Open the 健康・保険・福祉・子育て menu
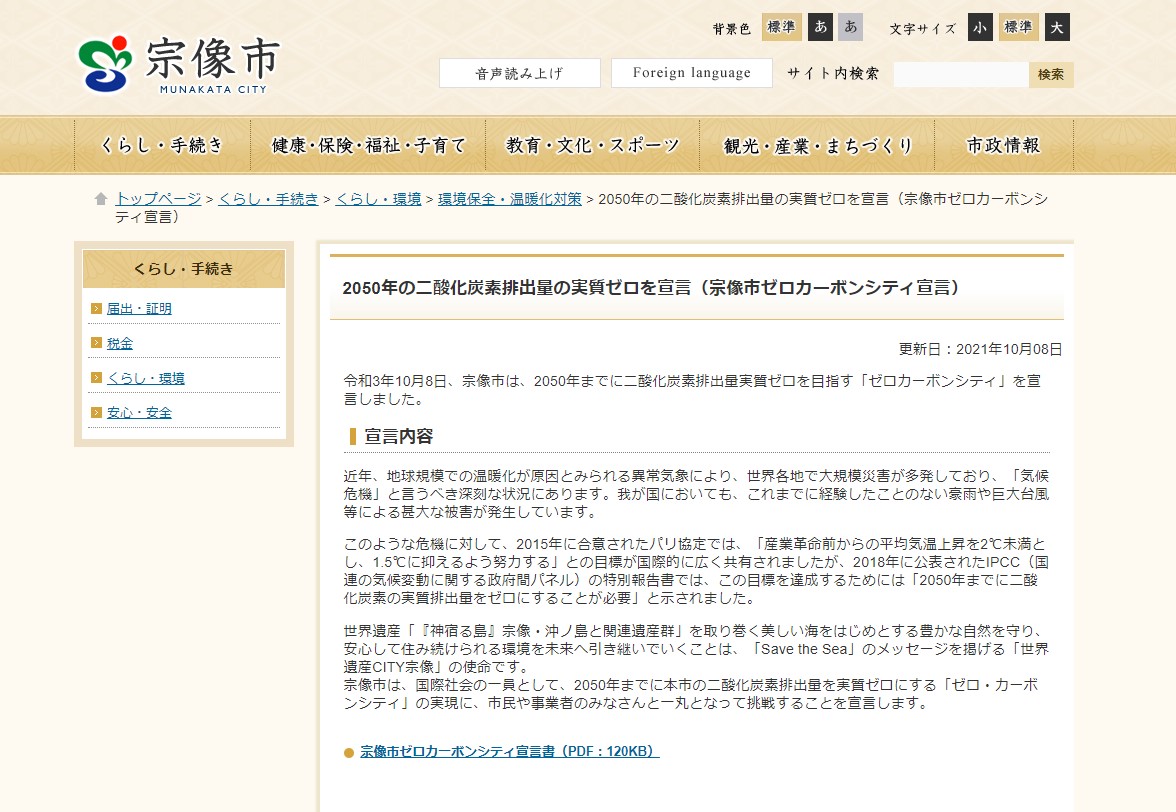Image resolution: width=1176 pixels, height=812 pixels. 369,146
